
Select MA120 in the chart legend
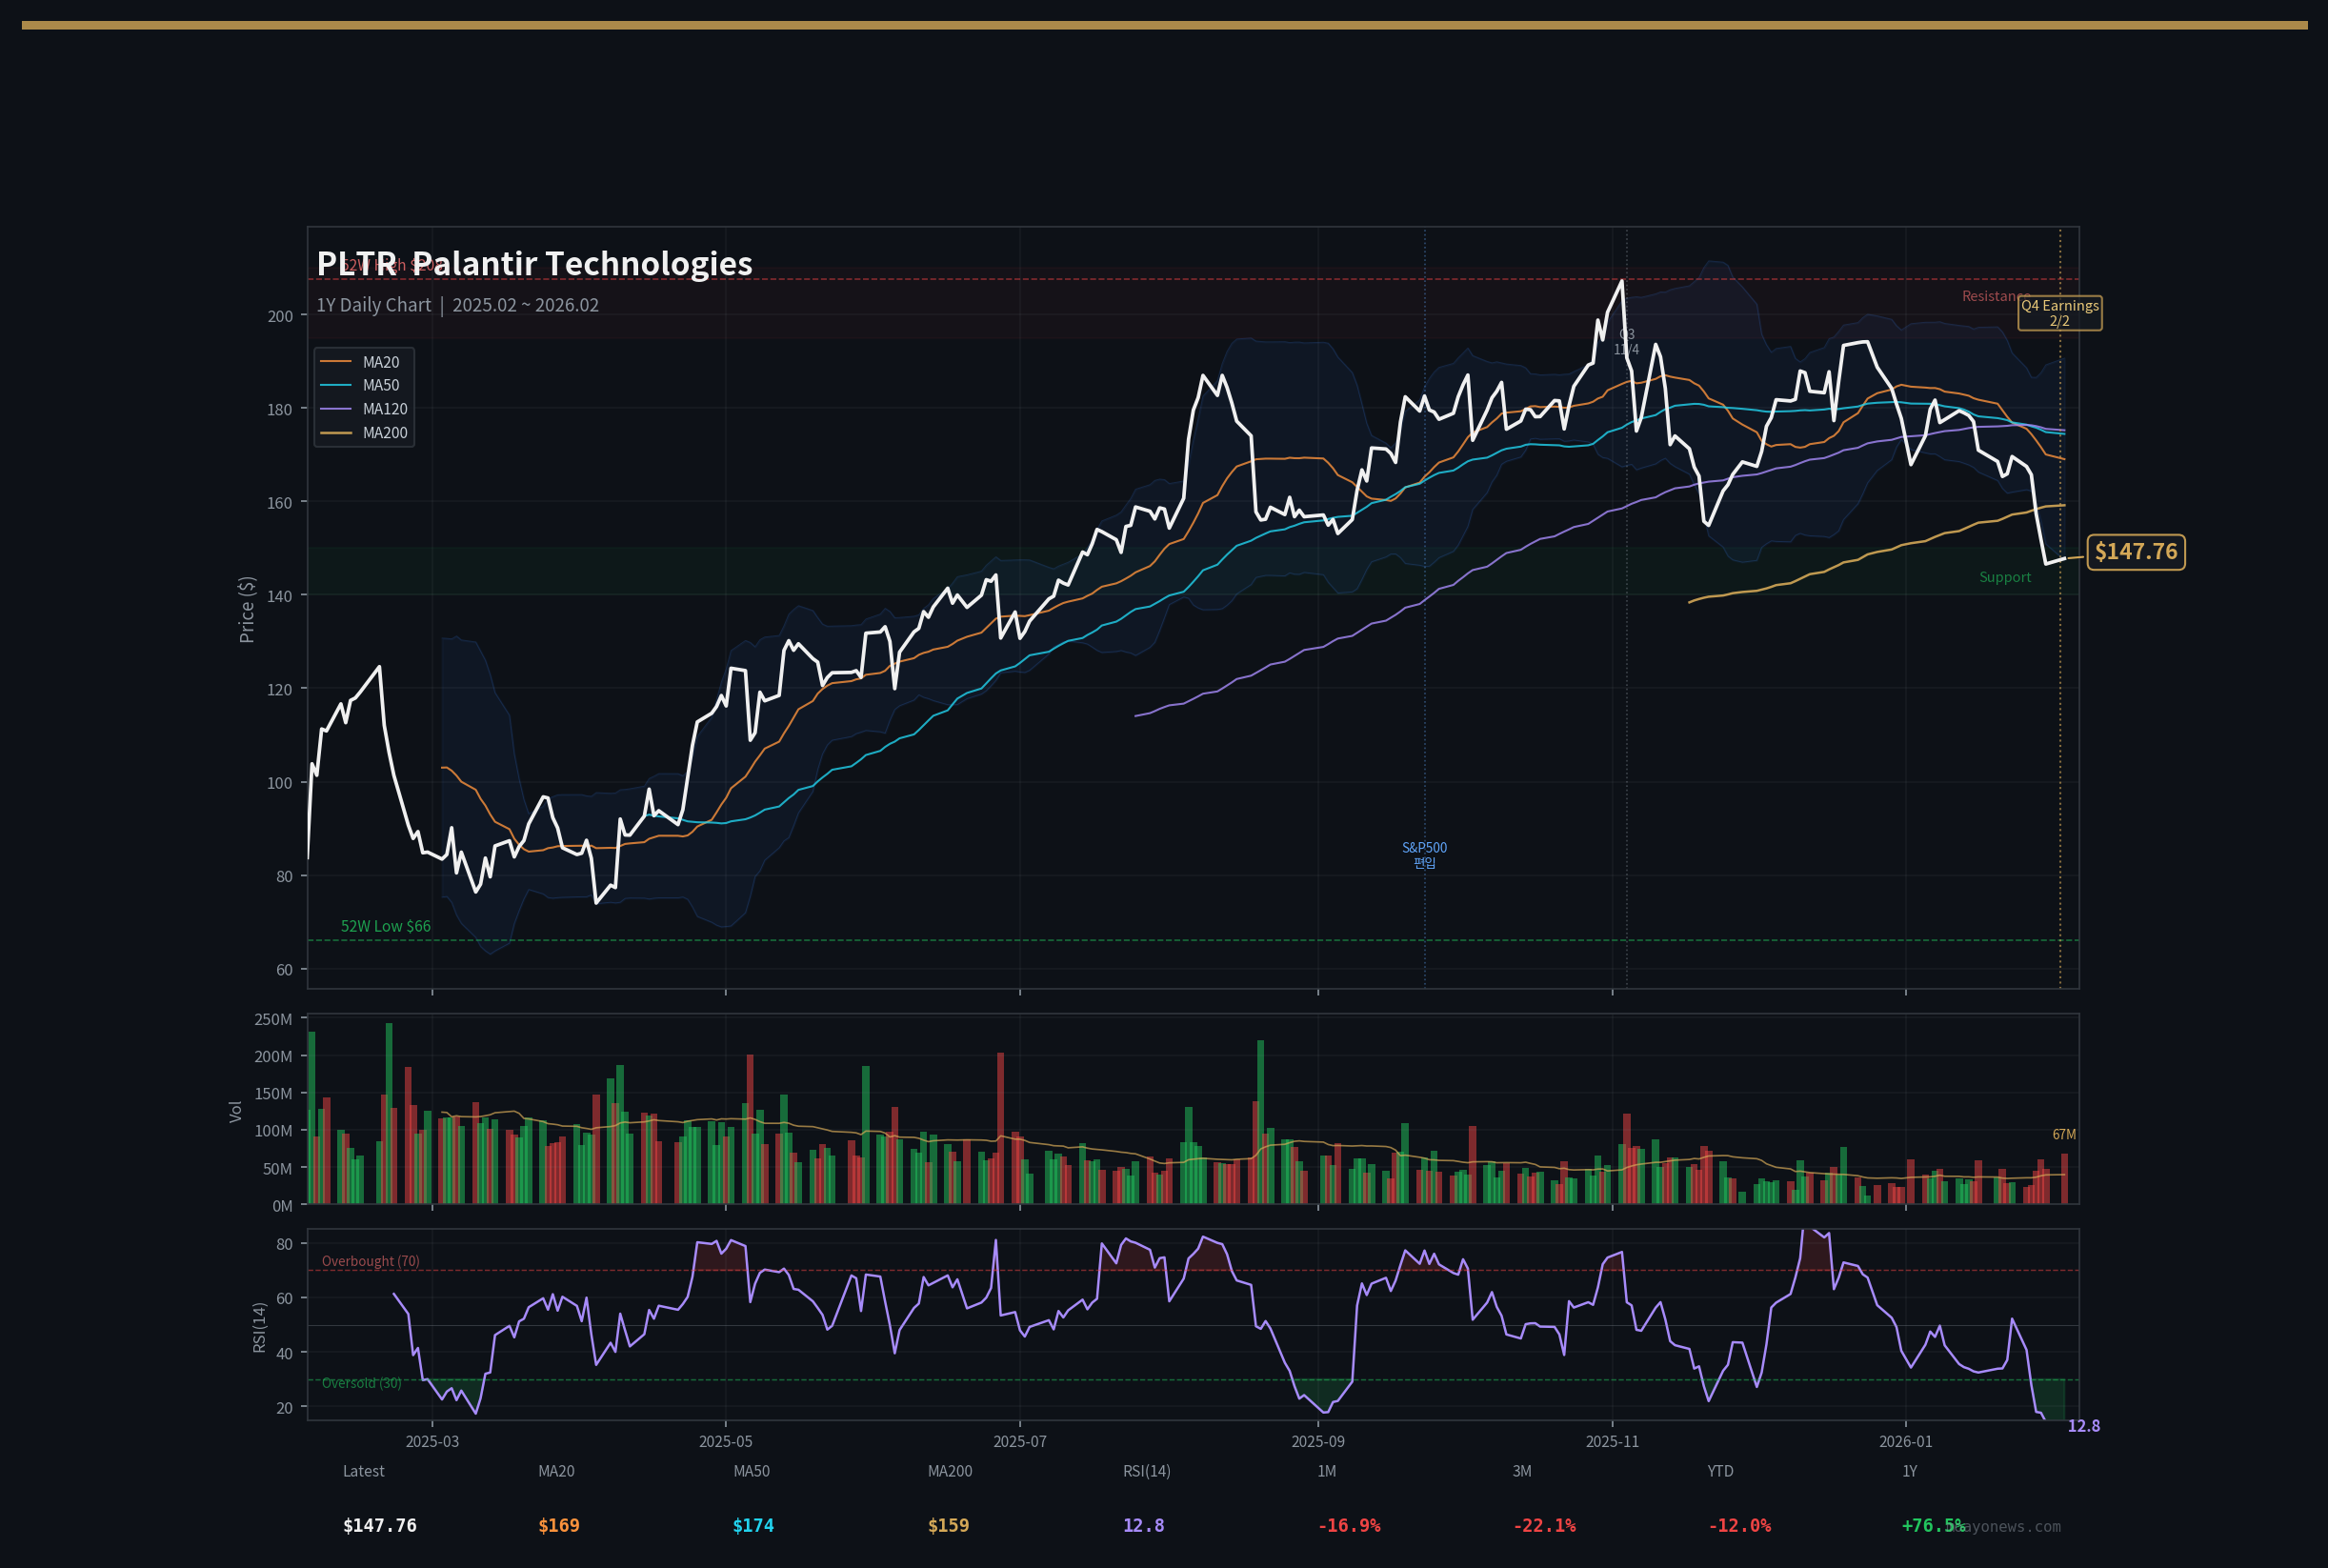click(384, 409)
